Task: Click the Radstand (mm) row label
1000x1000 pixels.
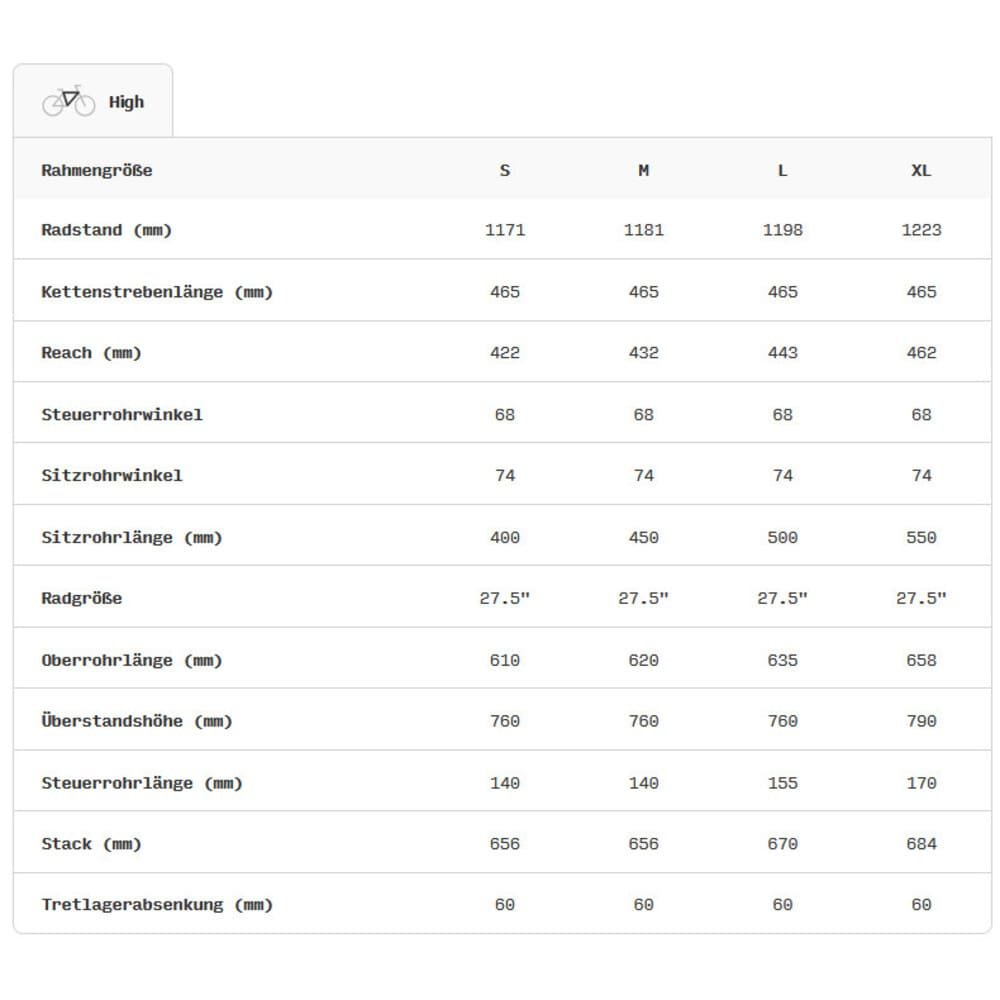Action: point(107,230)
